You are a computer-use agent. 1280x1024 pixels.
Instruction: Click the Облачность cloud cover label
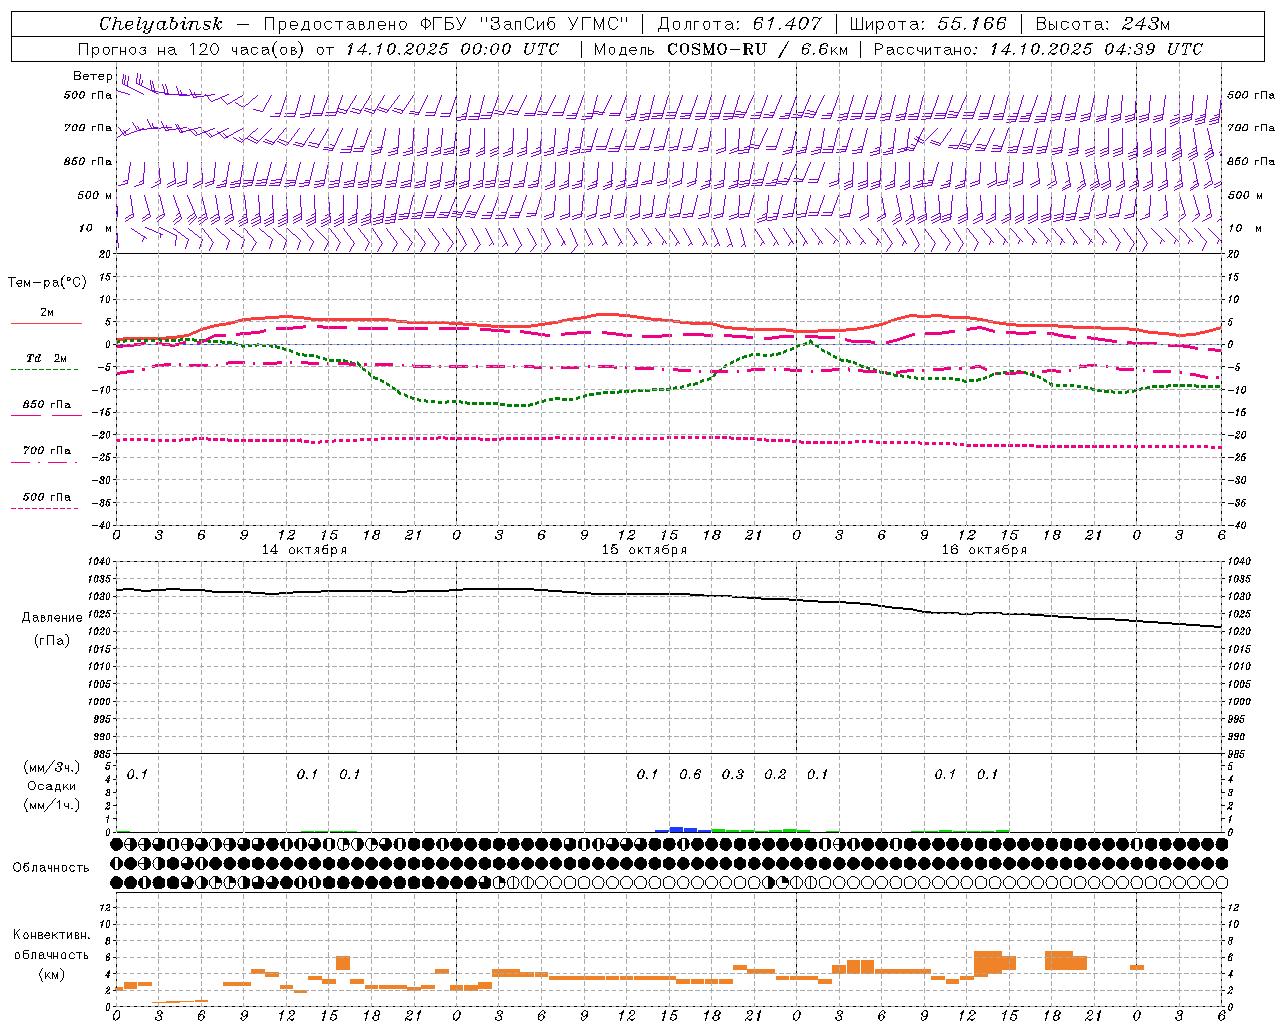point(50,867)
